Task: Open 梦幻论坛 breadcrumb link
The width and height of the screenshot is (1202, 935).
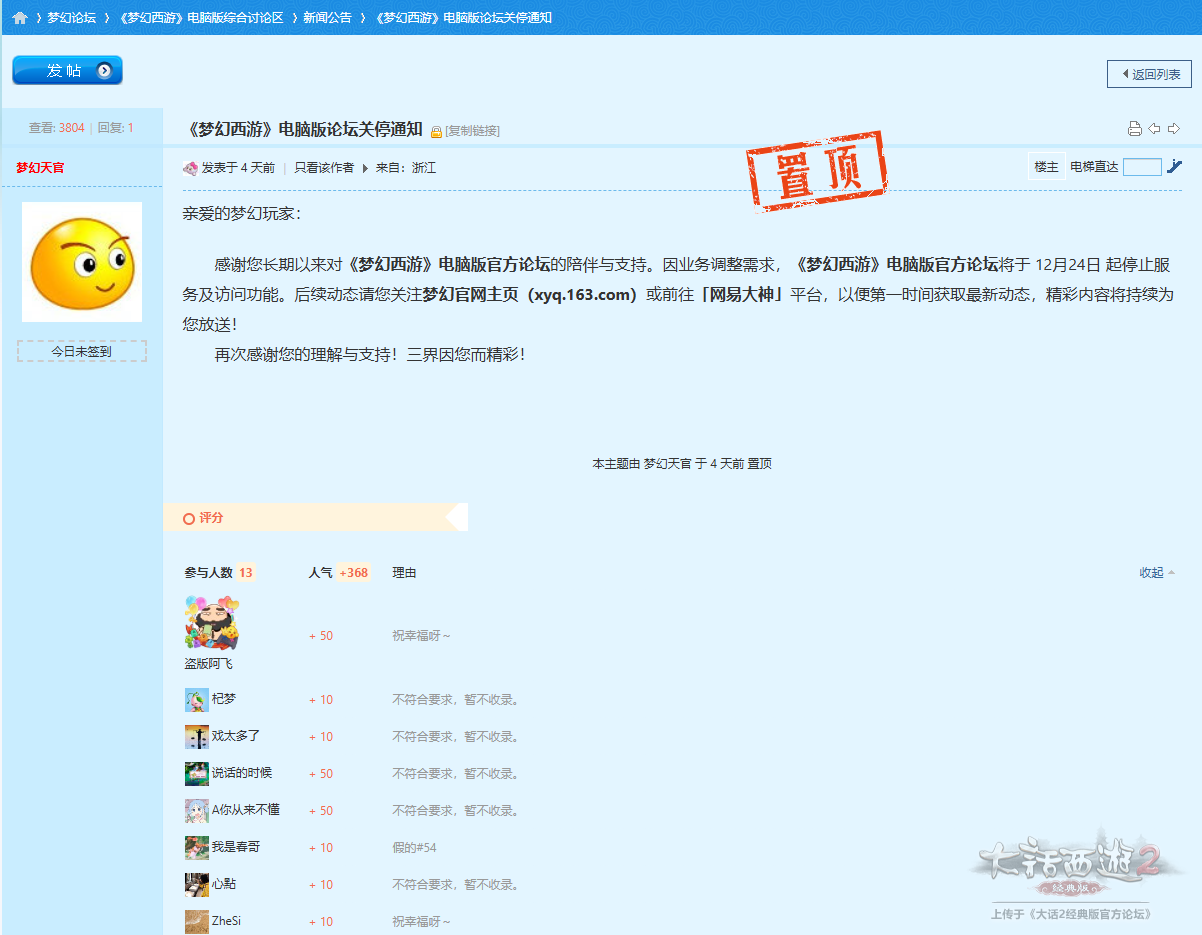Action: (72, 18)
